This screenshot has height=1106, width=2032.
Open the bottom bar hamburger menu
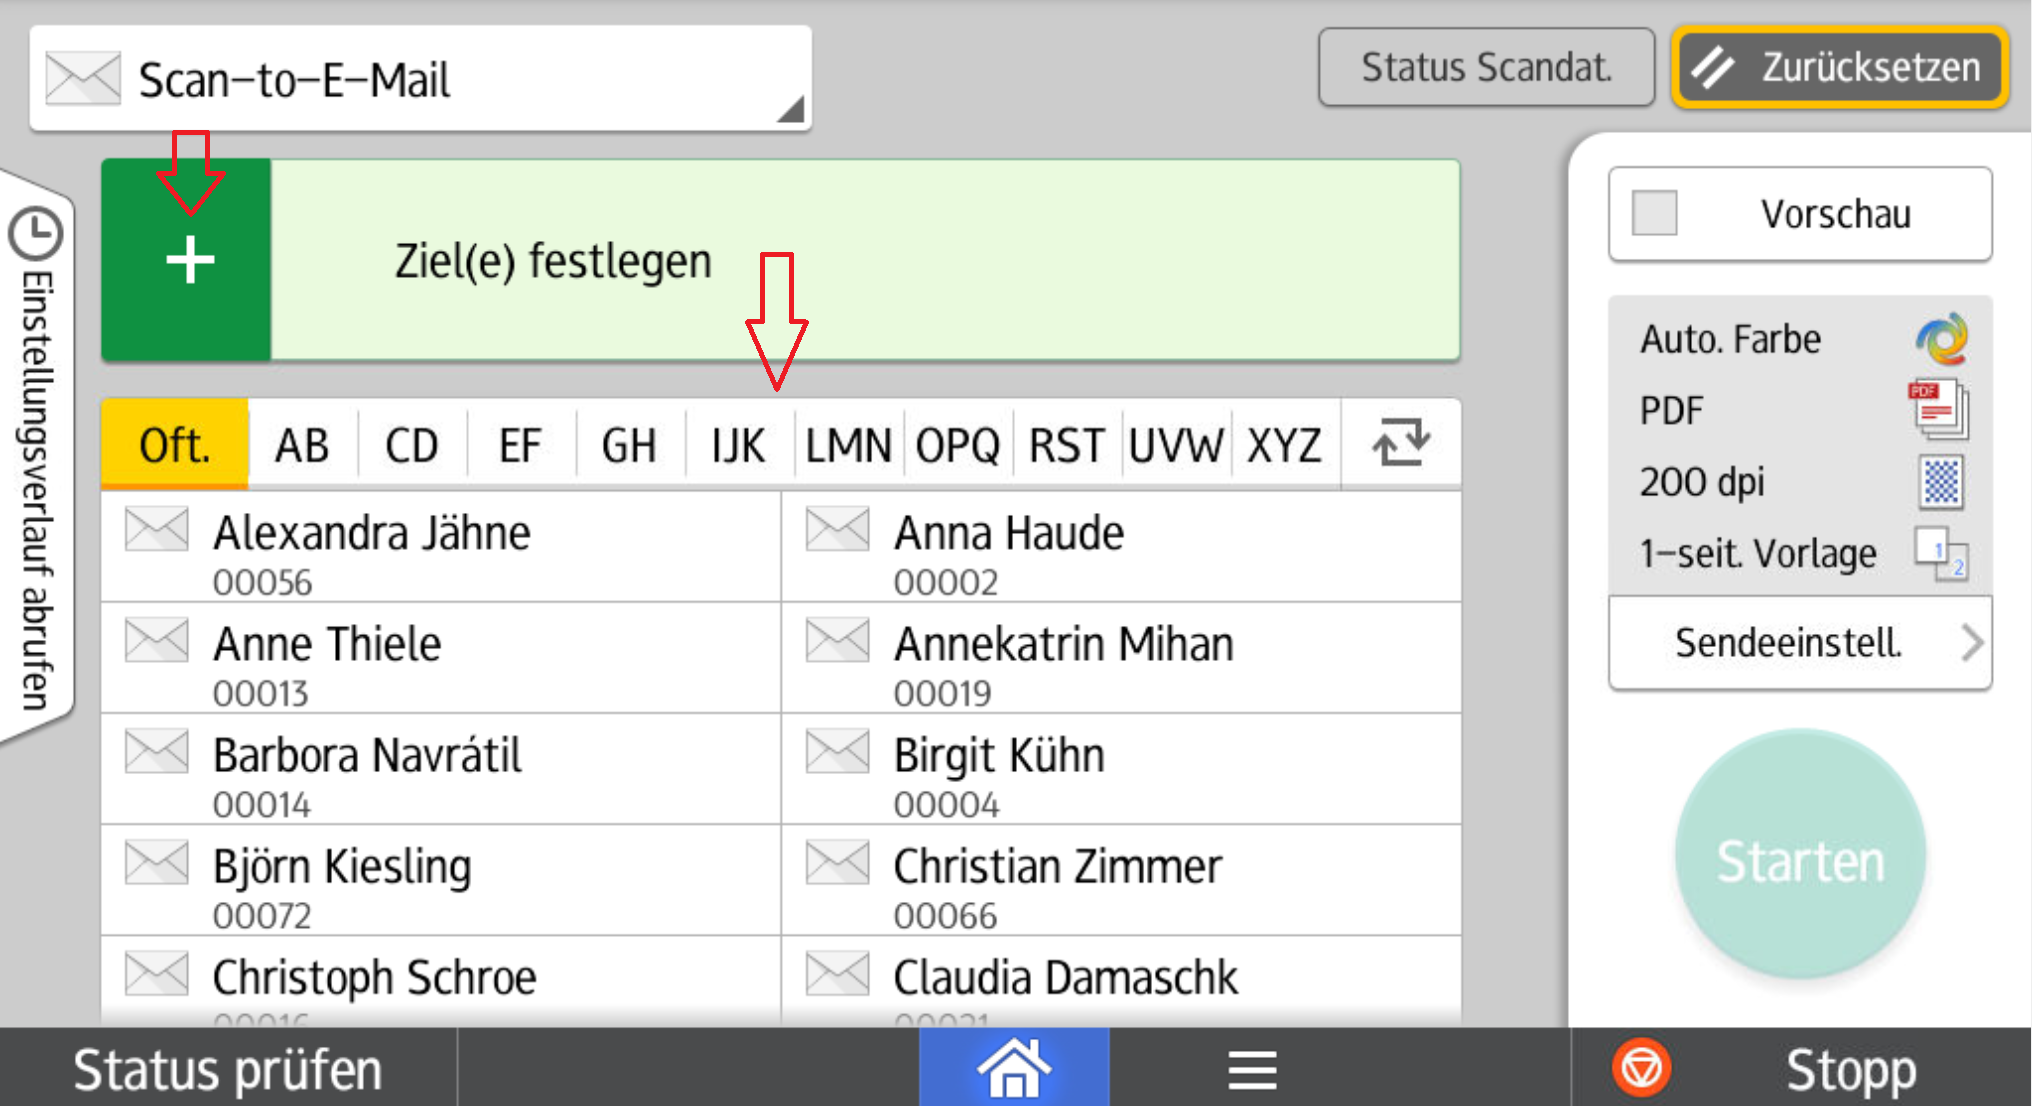1252,1069
